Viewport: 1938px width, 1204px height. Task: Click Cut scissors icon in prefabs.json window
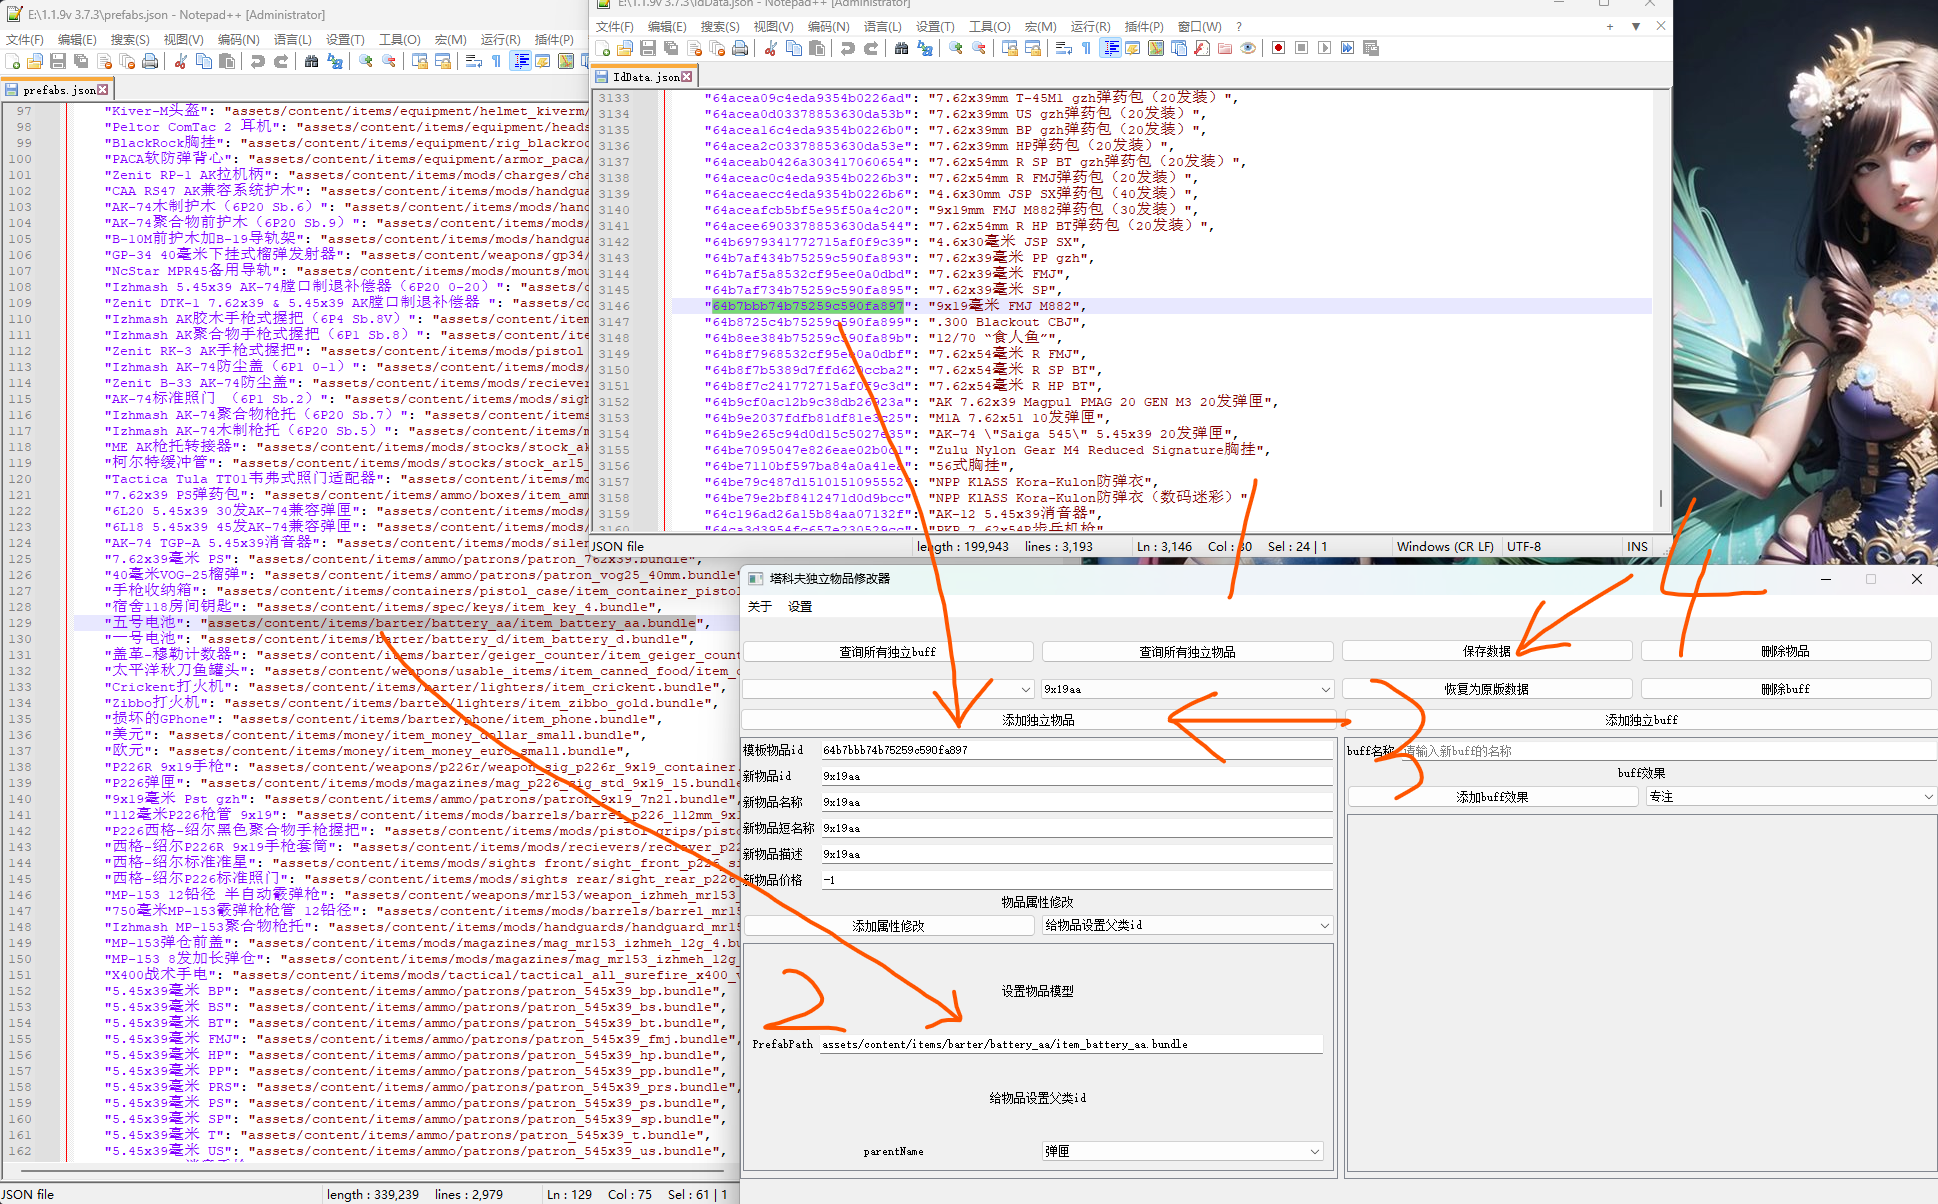[x=181, y=62]
